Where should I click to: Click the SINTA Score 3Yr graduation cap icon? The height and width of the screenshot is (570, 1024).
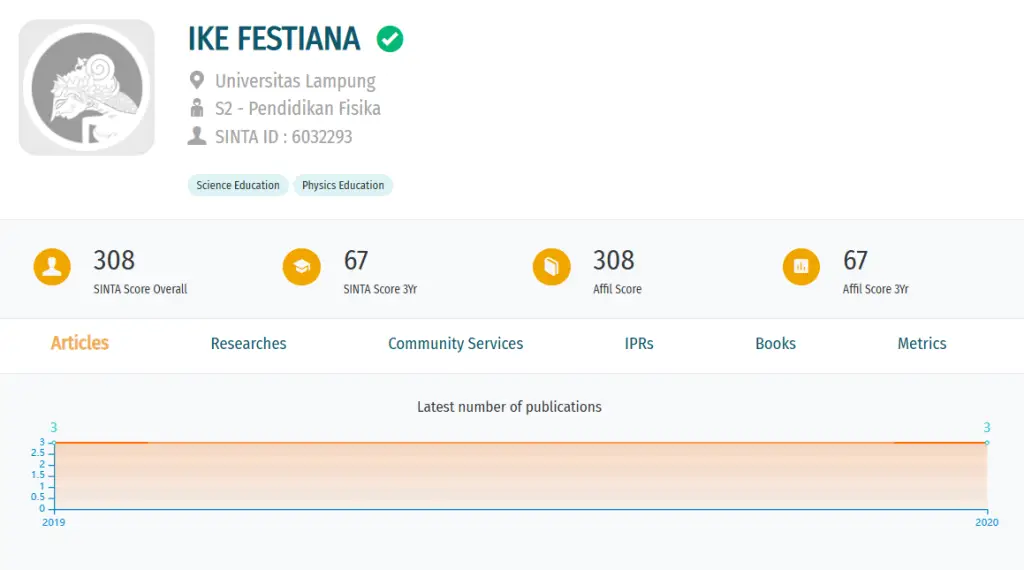(302, 266)
